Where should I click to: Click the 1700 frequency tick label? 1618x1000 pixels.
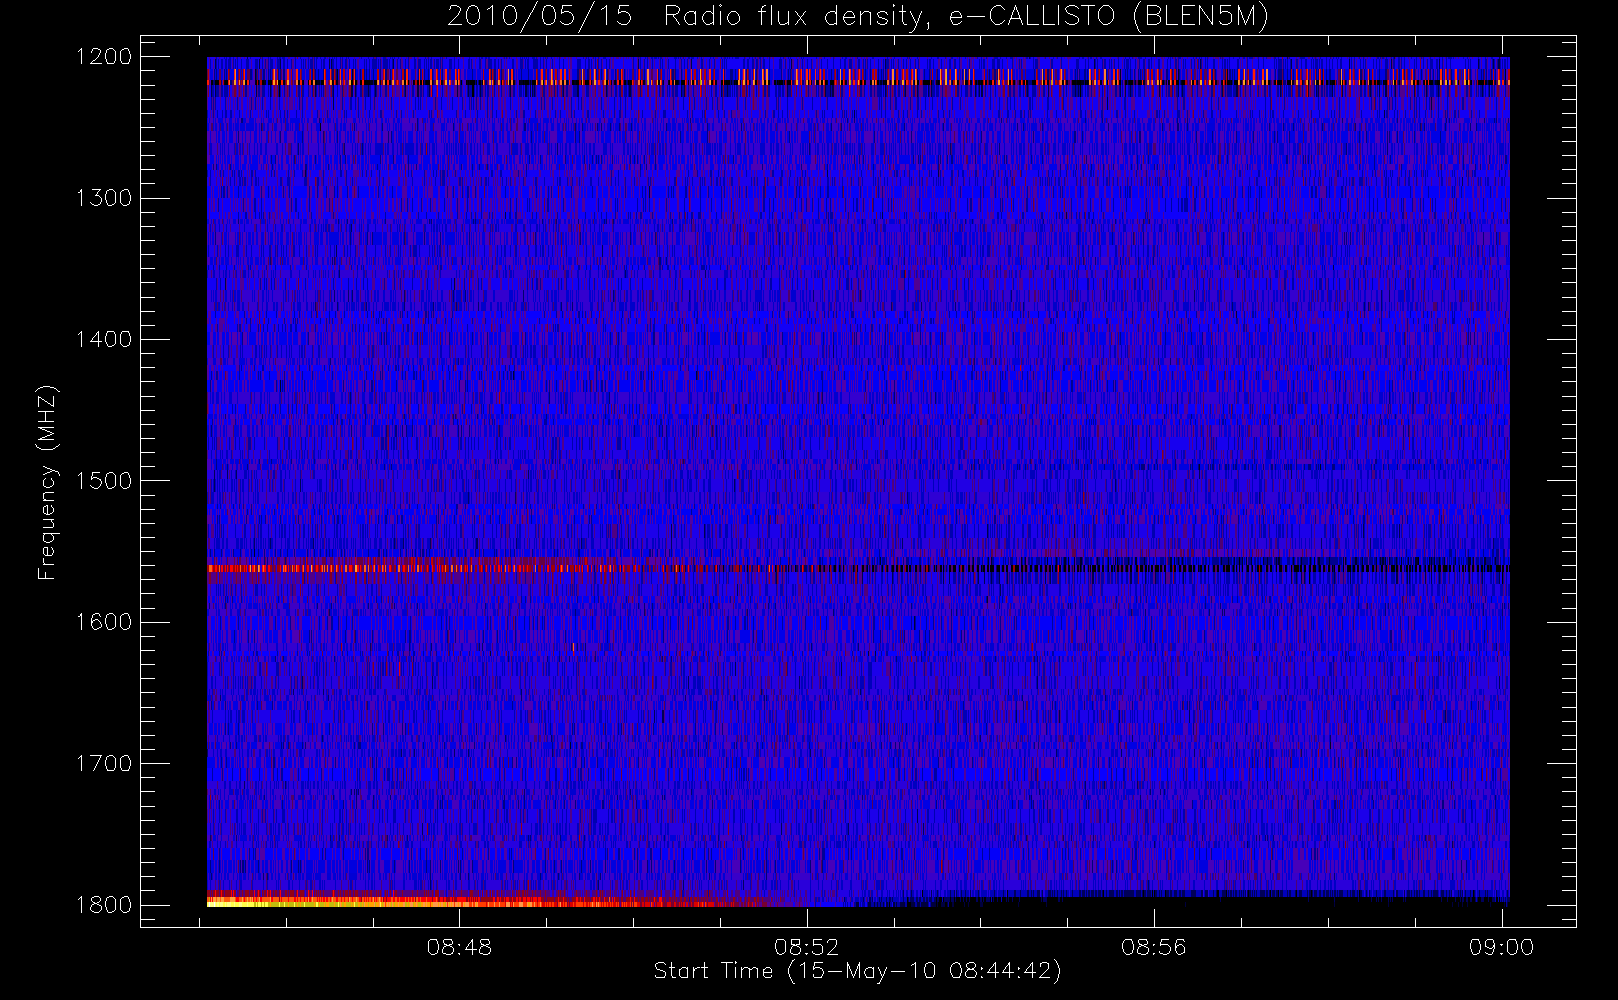point(104,764)
